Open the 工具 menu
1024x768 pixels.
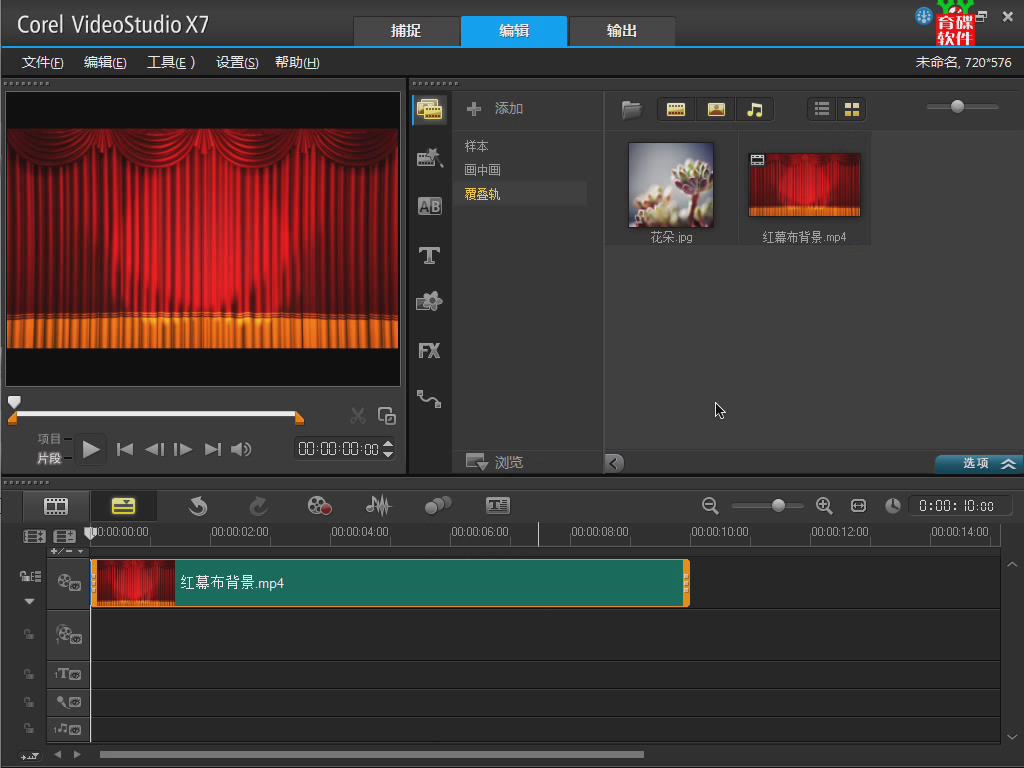pos(170,63)
